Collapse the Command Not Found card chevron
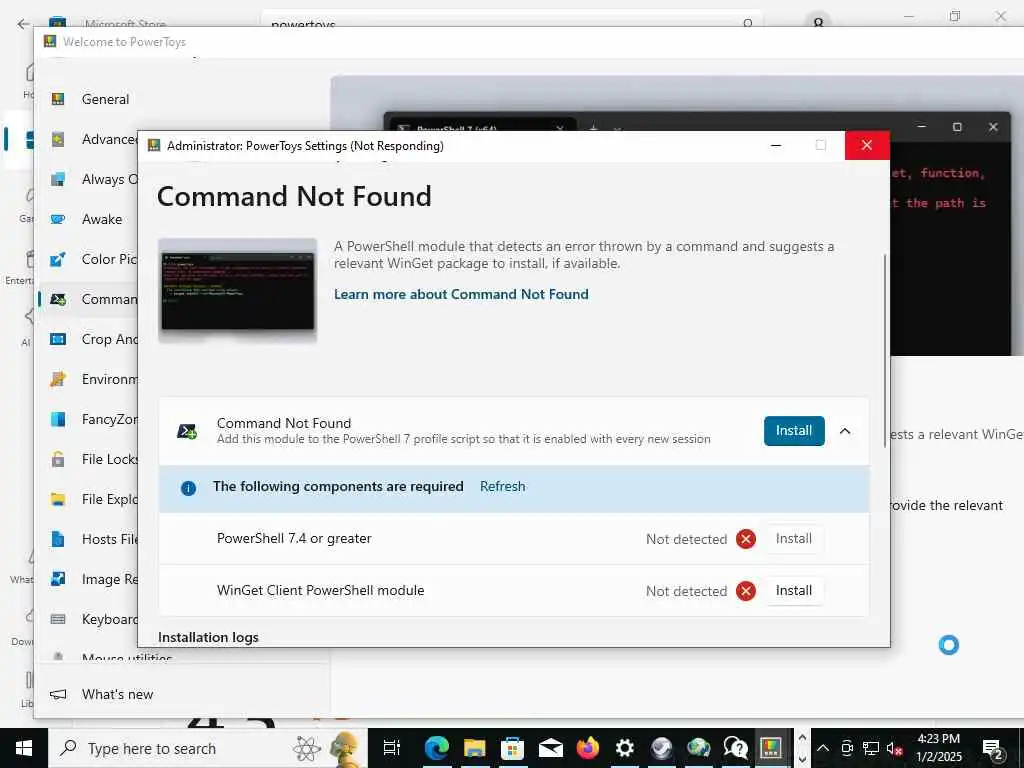Image resolution: width=1024 pixels, height=768 pixels. [x=845, y=431]
